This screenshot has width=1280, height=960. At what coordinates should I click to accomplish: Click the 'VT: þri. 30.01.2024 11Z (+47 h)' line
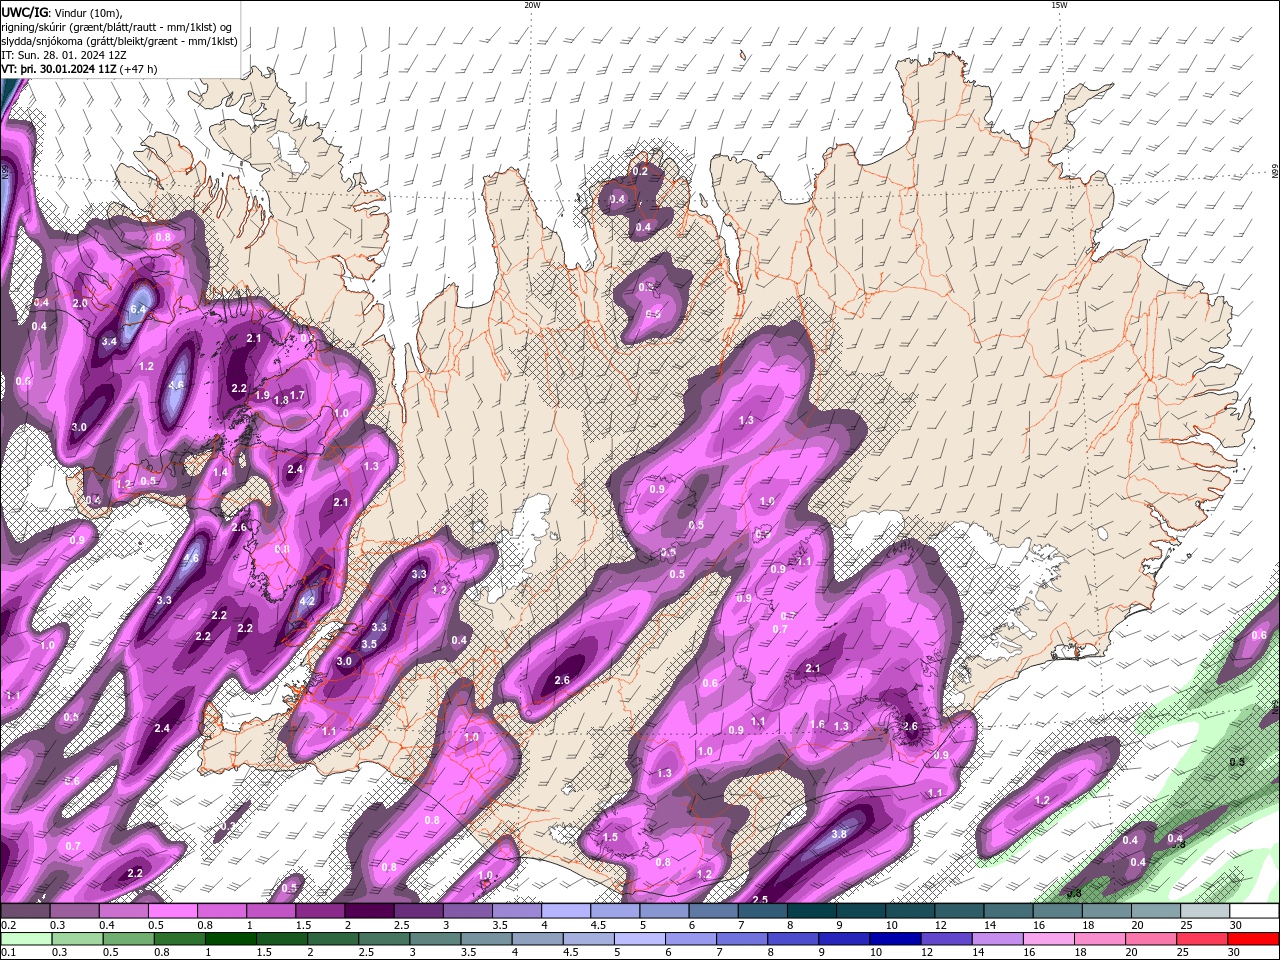[x=79, y=69]
